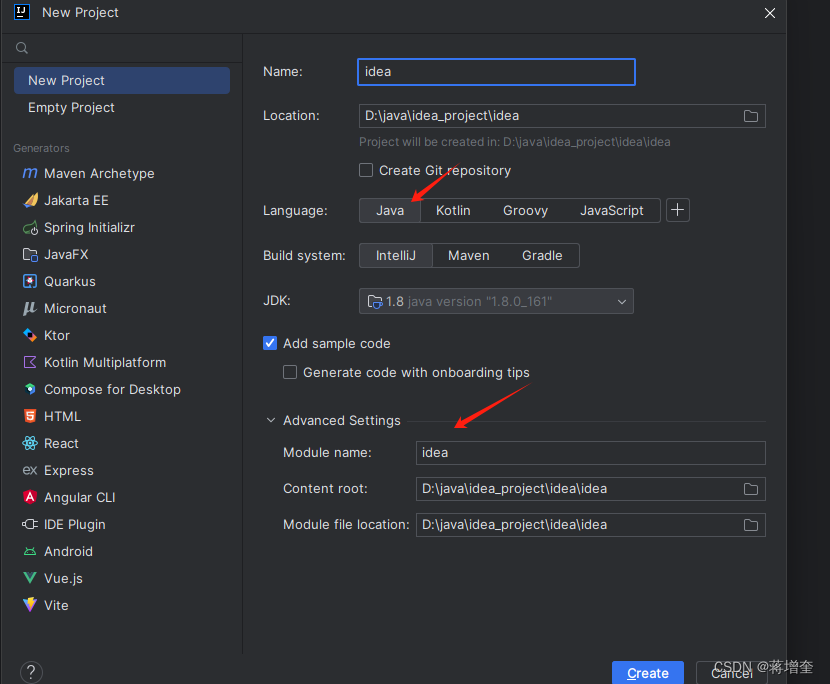
Task: Focus the project Name field
Action: point(497,72)
